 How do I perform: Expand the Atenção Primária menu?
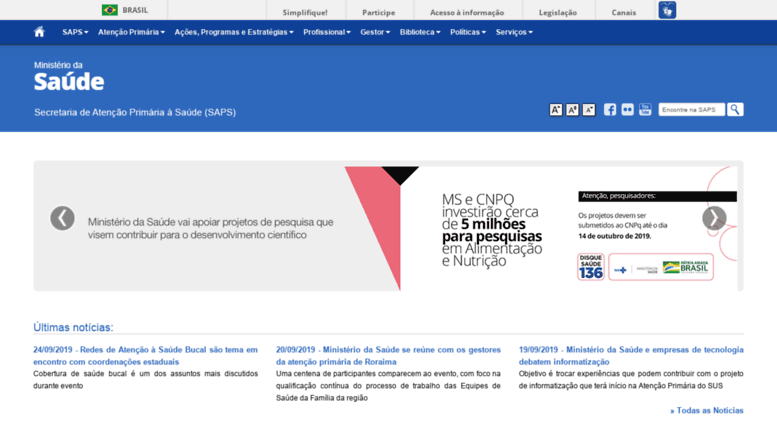point(131,32)
